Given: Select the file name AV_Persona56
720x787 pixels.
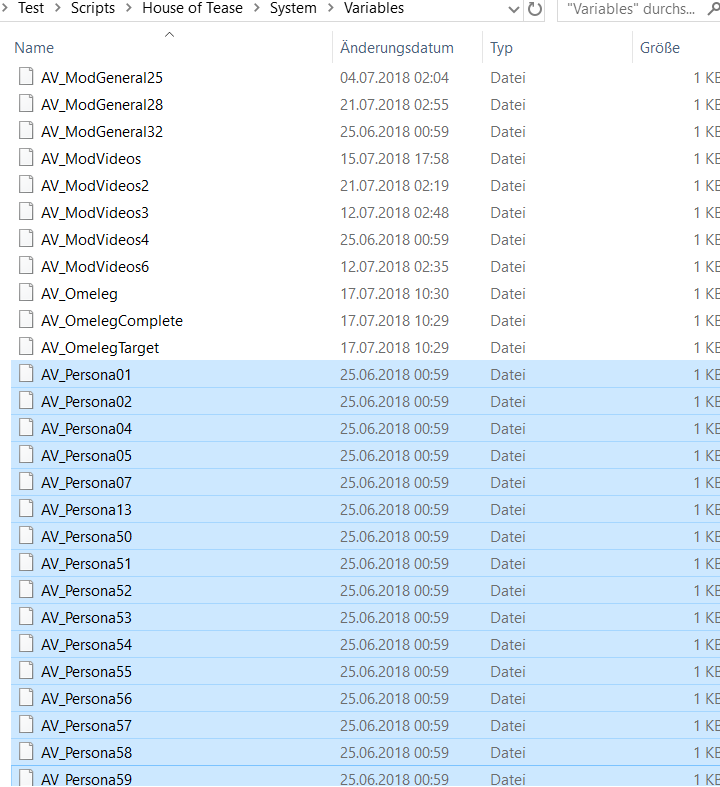Looking at the screenshot, I should tap(86, 699).
